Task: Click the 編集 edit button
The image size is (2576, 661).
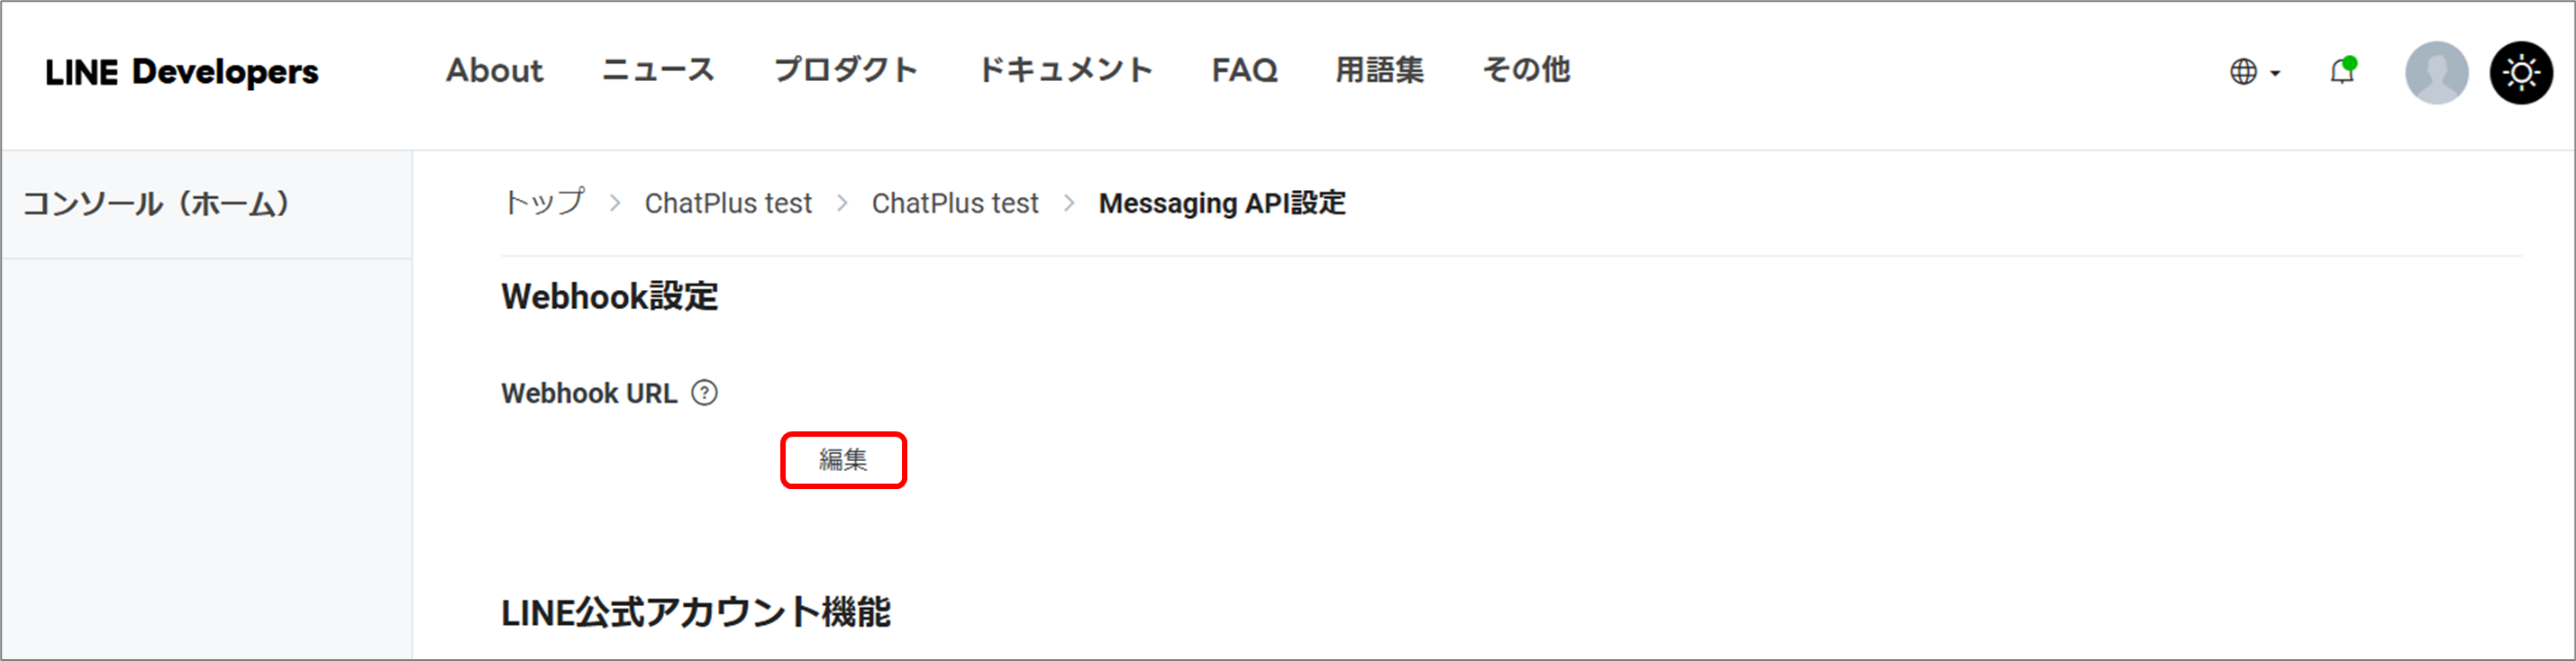Action: pos(843,460)
